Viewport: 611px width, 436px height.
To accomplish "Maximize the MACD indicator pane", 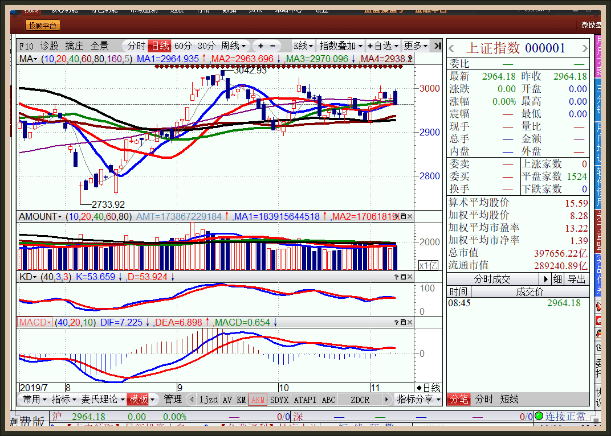I will [404, 322].
